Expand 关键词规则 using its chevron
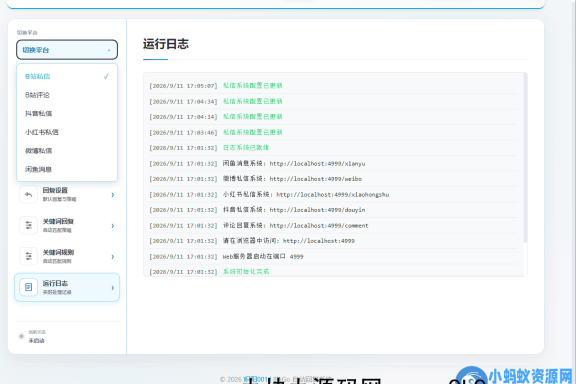 113,256
